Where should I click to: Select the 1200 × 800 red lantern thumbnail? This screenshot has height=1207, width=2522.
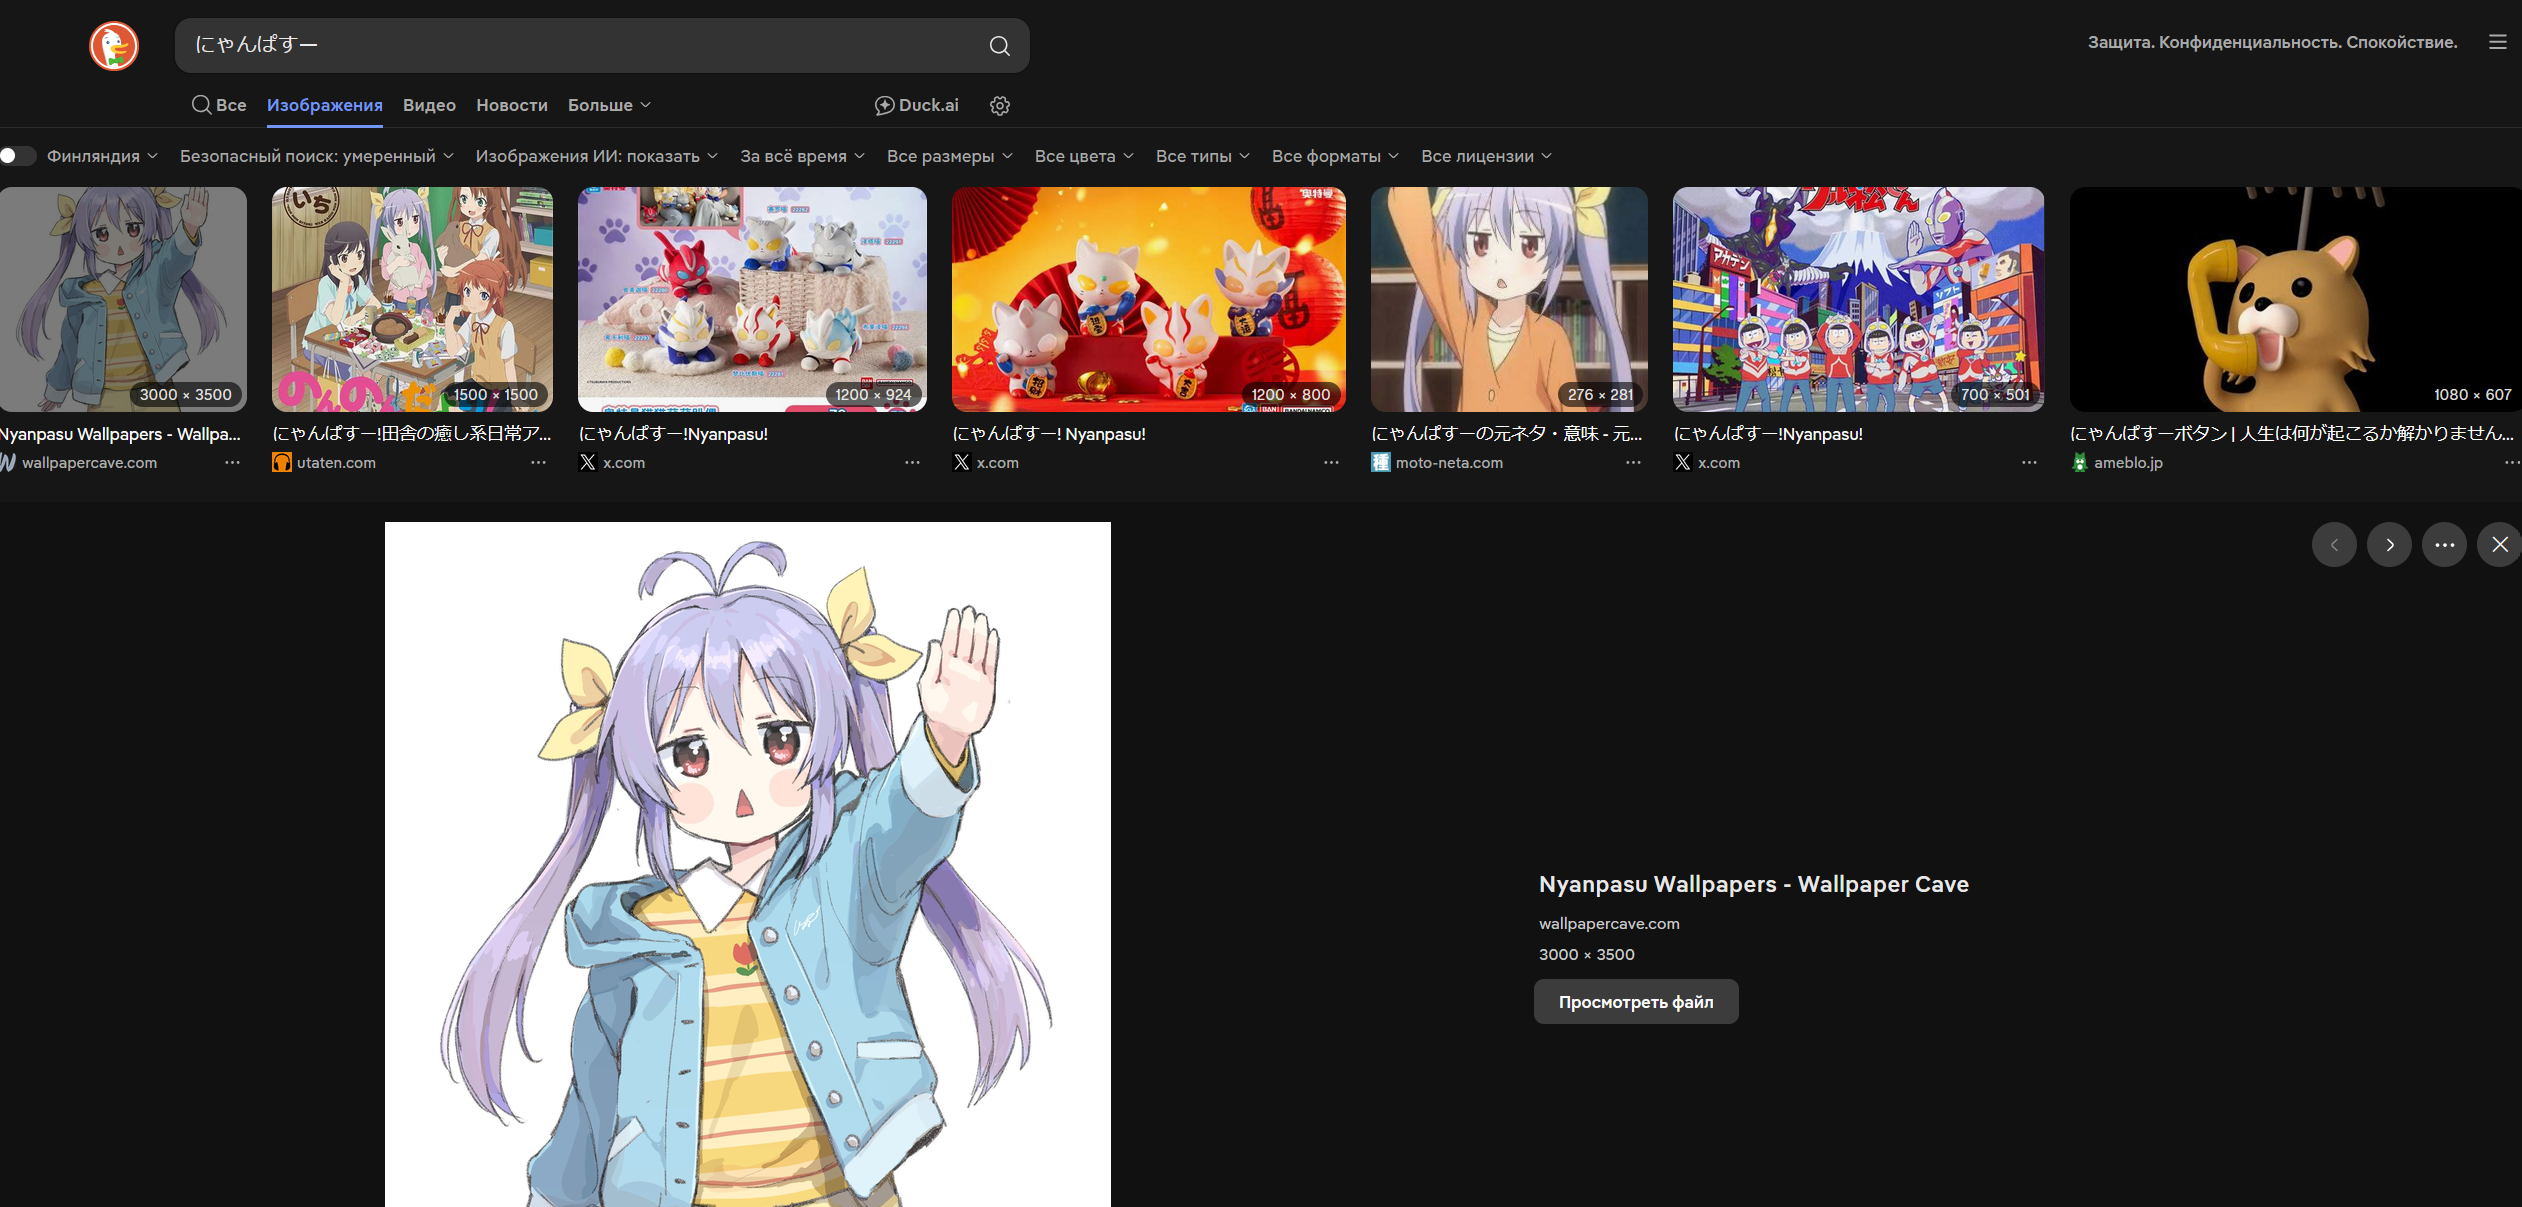coord(1148,299)
